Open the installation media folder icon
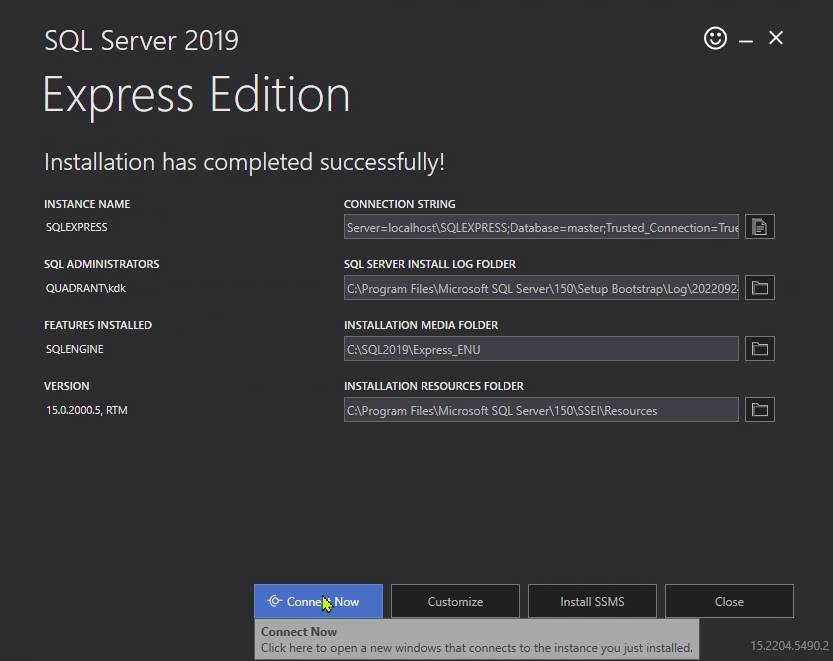The width and height of the screenshot is (833, 661). tap(760, 349)
